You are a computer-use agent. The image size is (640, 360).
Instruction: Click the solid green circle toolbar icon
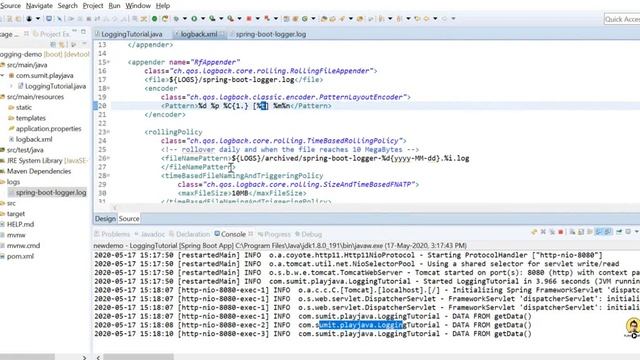tap(155, 19)
